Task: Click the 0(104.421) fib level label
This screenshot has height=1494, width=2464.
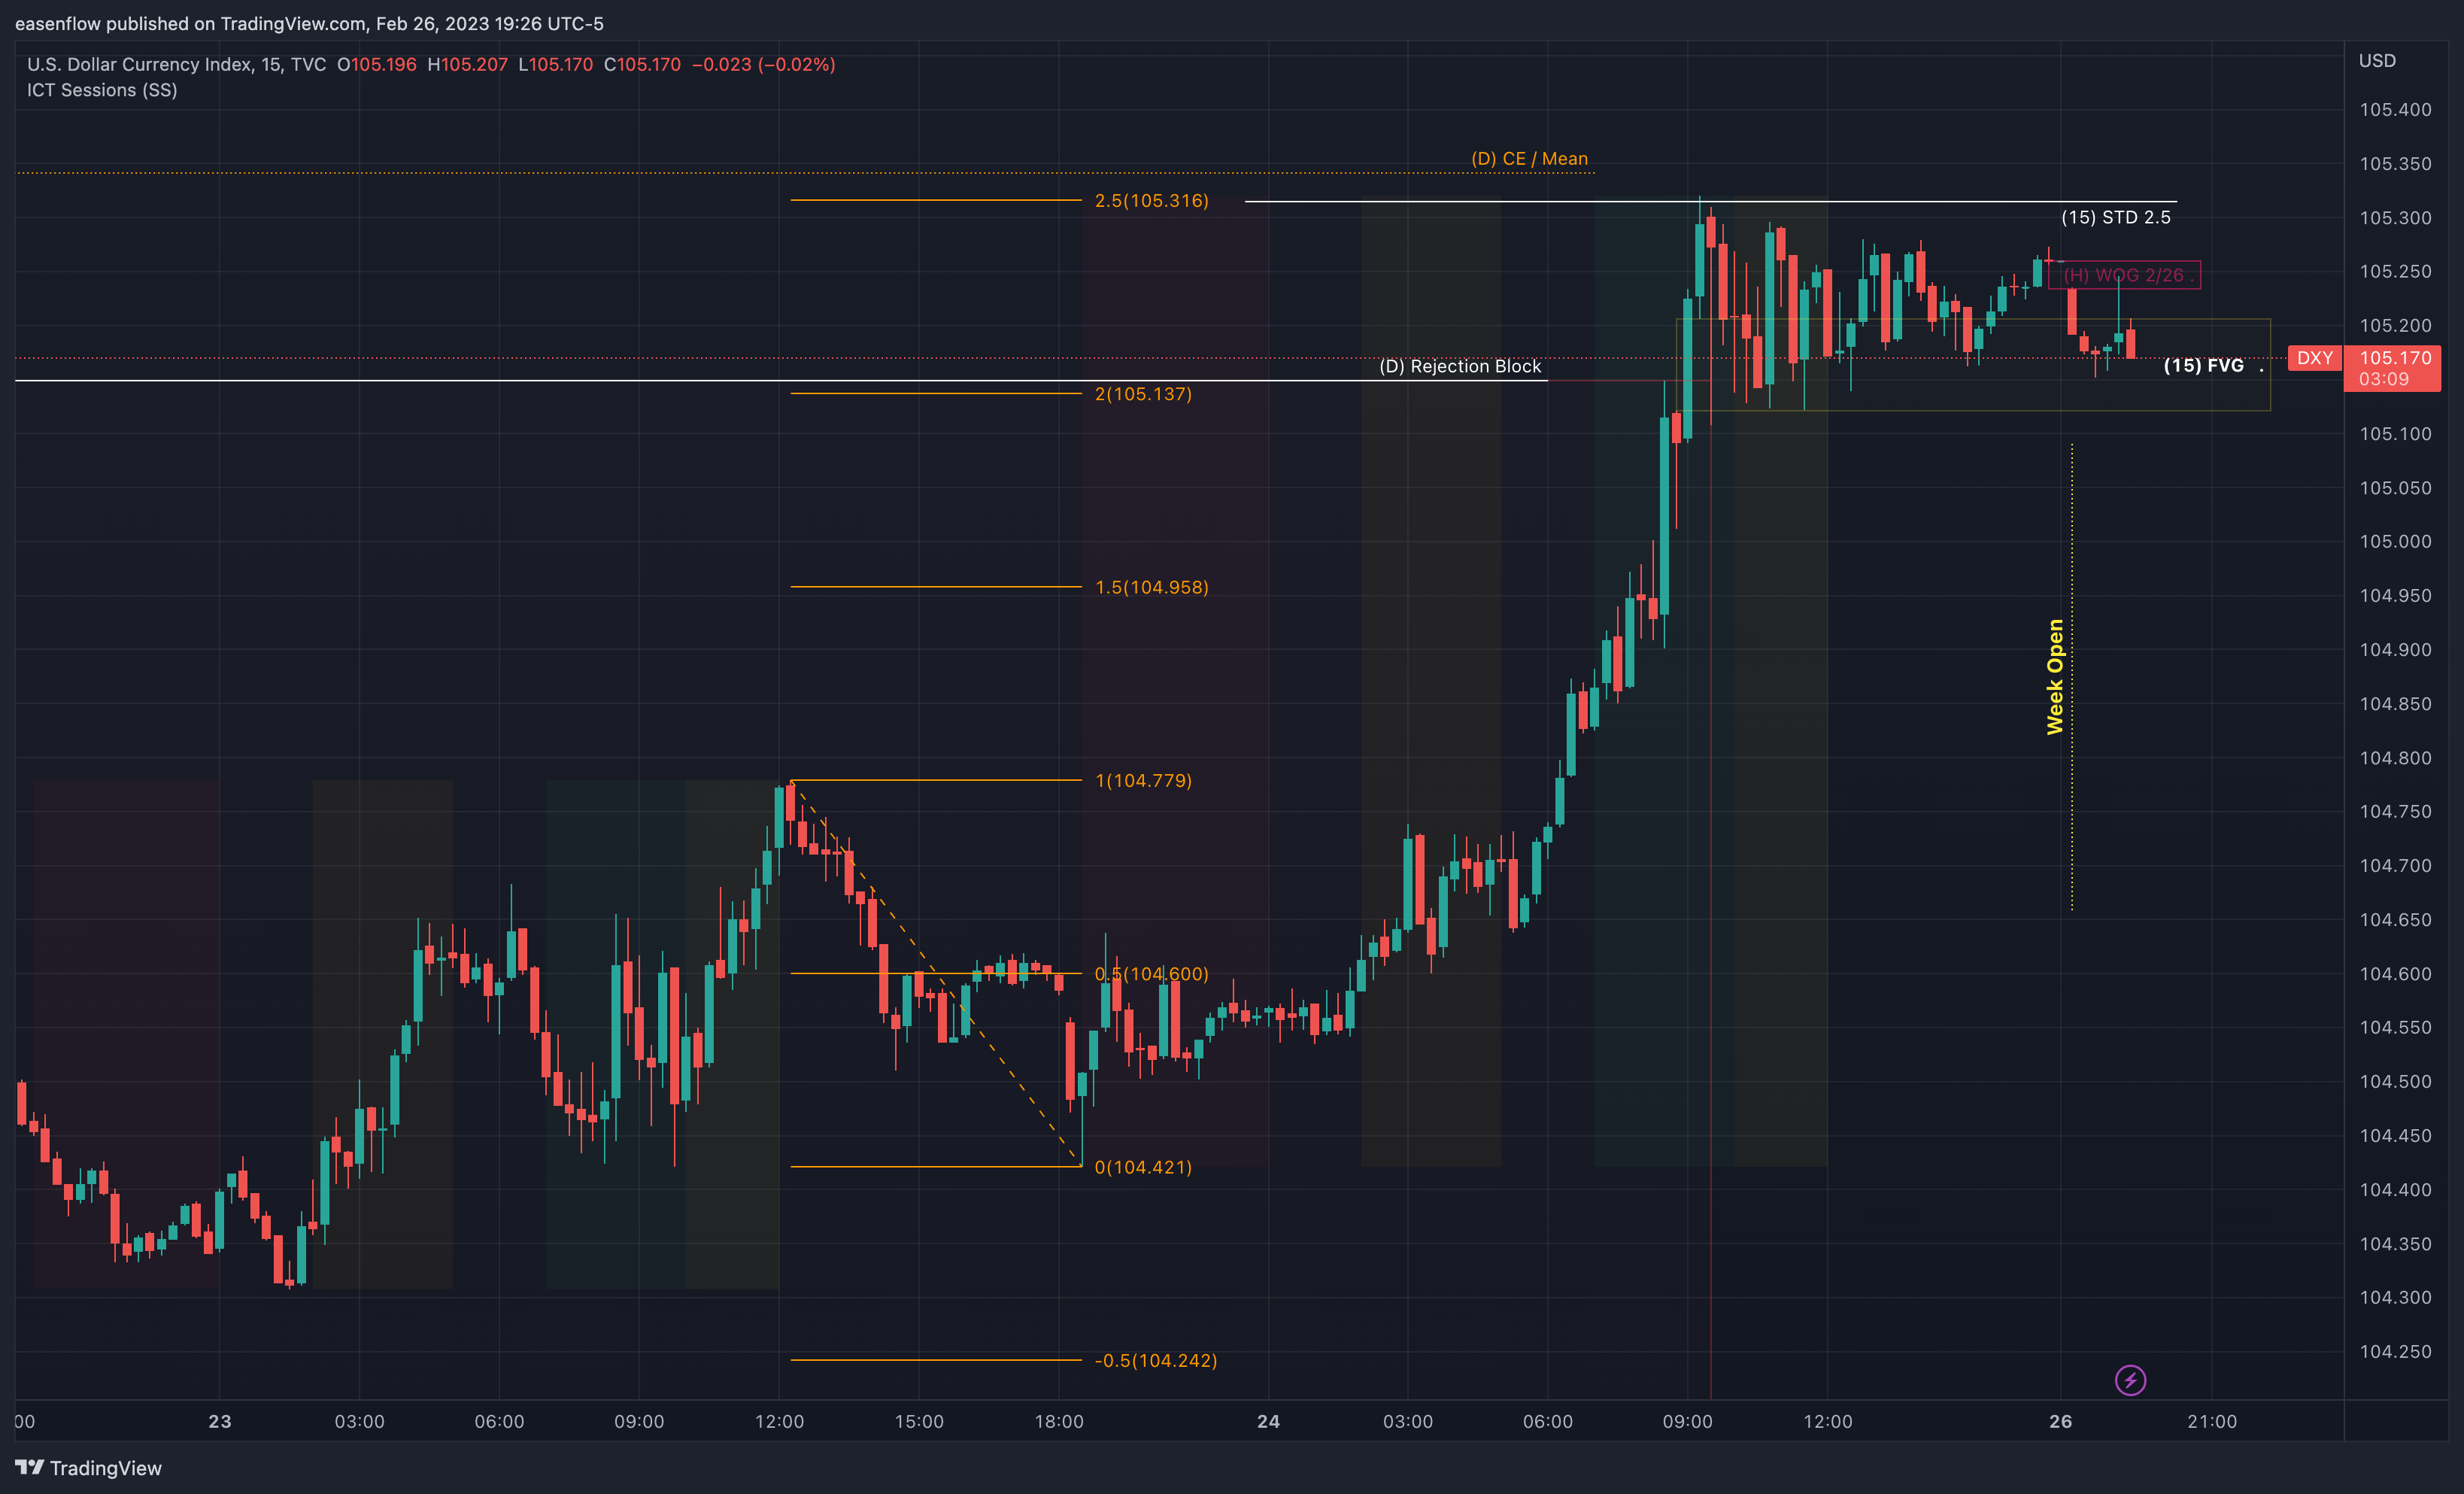Action: point(1143,1167)
